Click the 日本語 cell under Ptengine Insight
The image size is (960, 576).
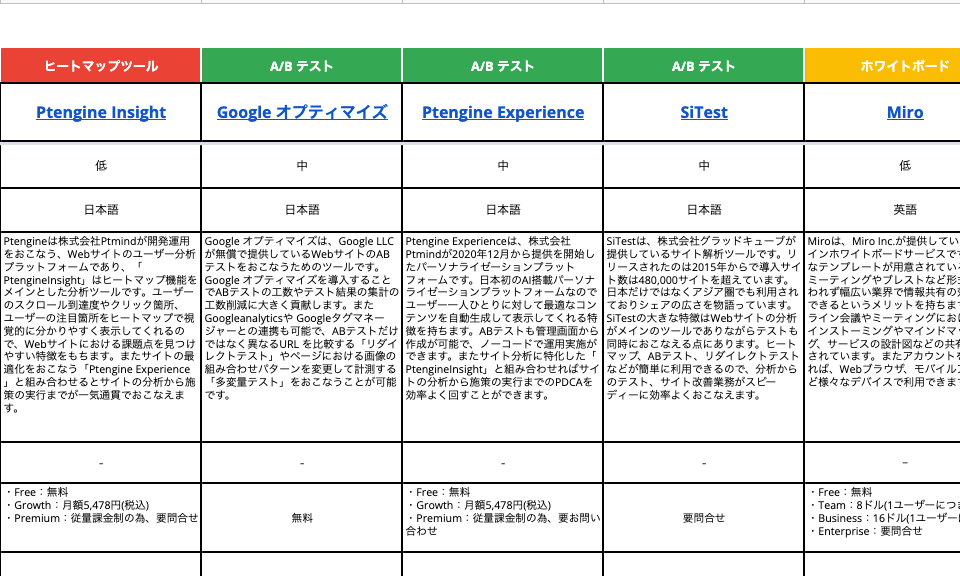click(101, 210)
